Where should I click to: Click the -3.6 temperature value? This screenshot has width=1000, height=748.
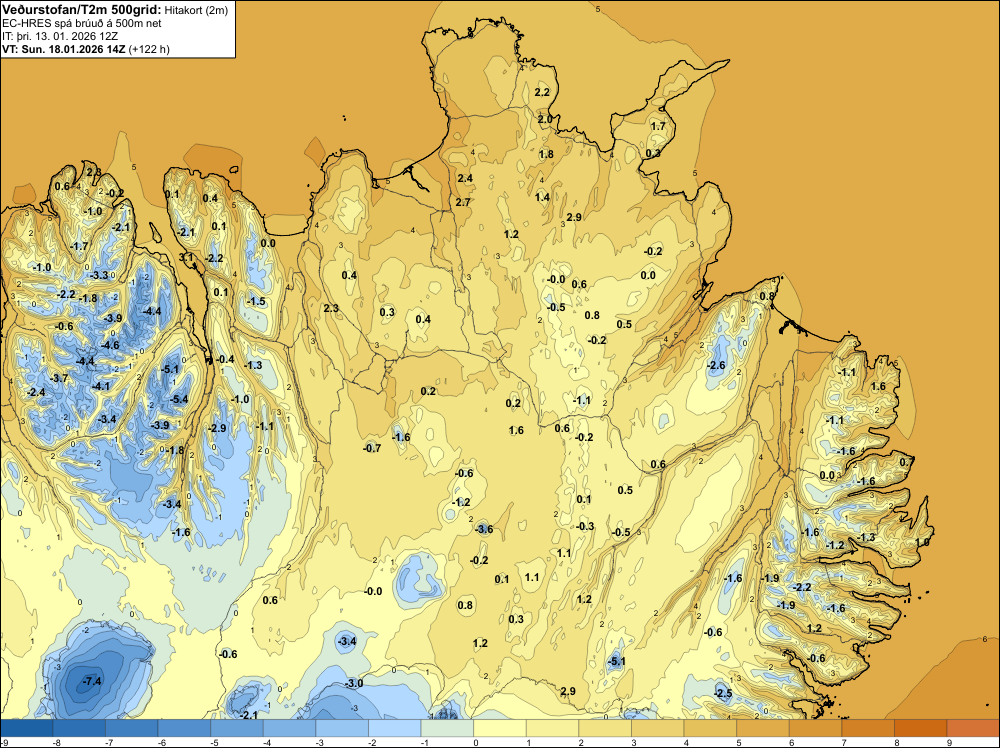click(x=484, y=529)
